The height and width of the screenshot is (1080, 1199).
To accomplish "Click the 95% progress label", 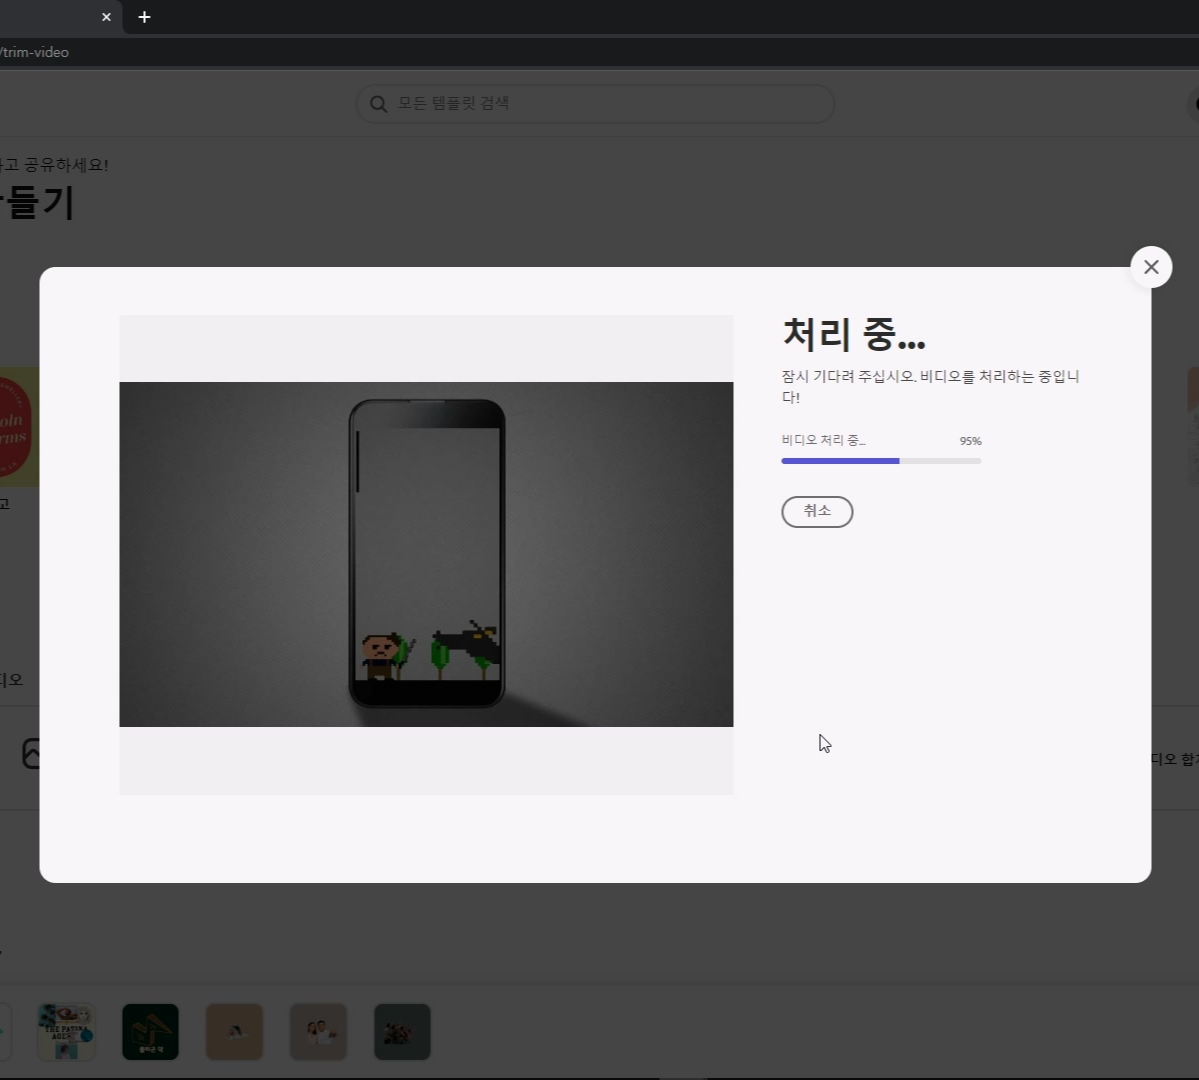I will tap(970, 441).
